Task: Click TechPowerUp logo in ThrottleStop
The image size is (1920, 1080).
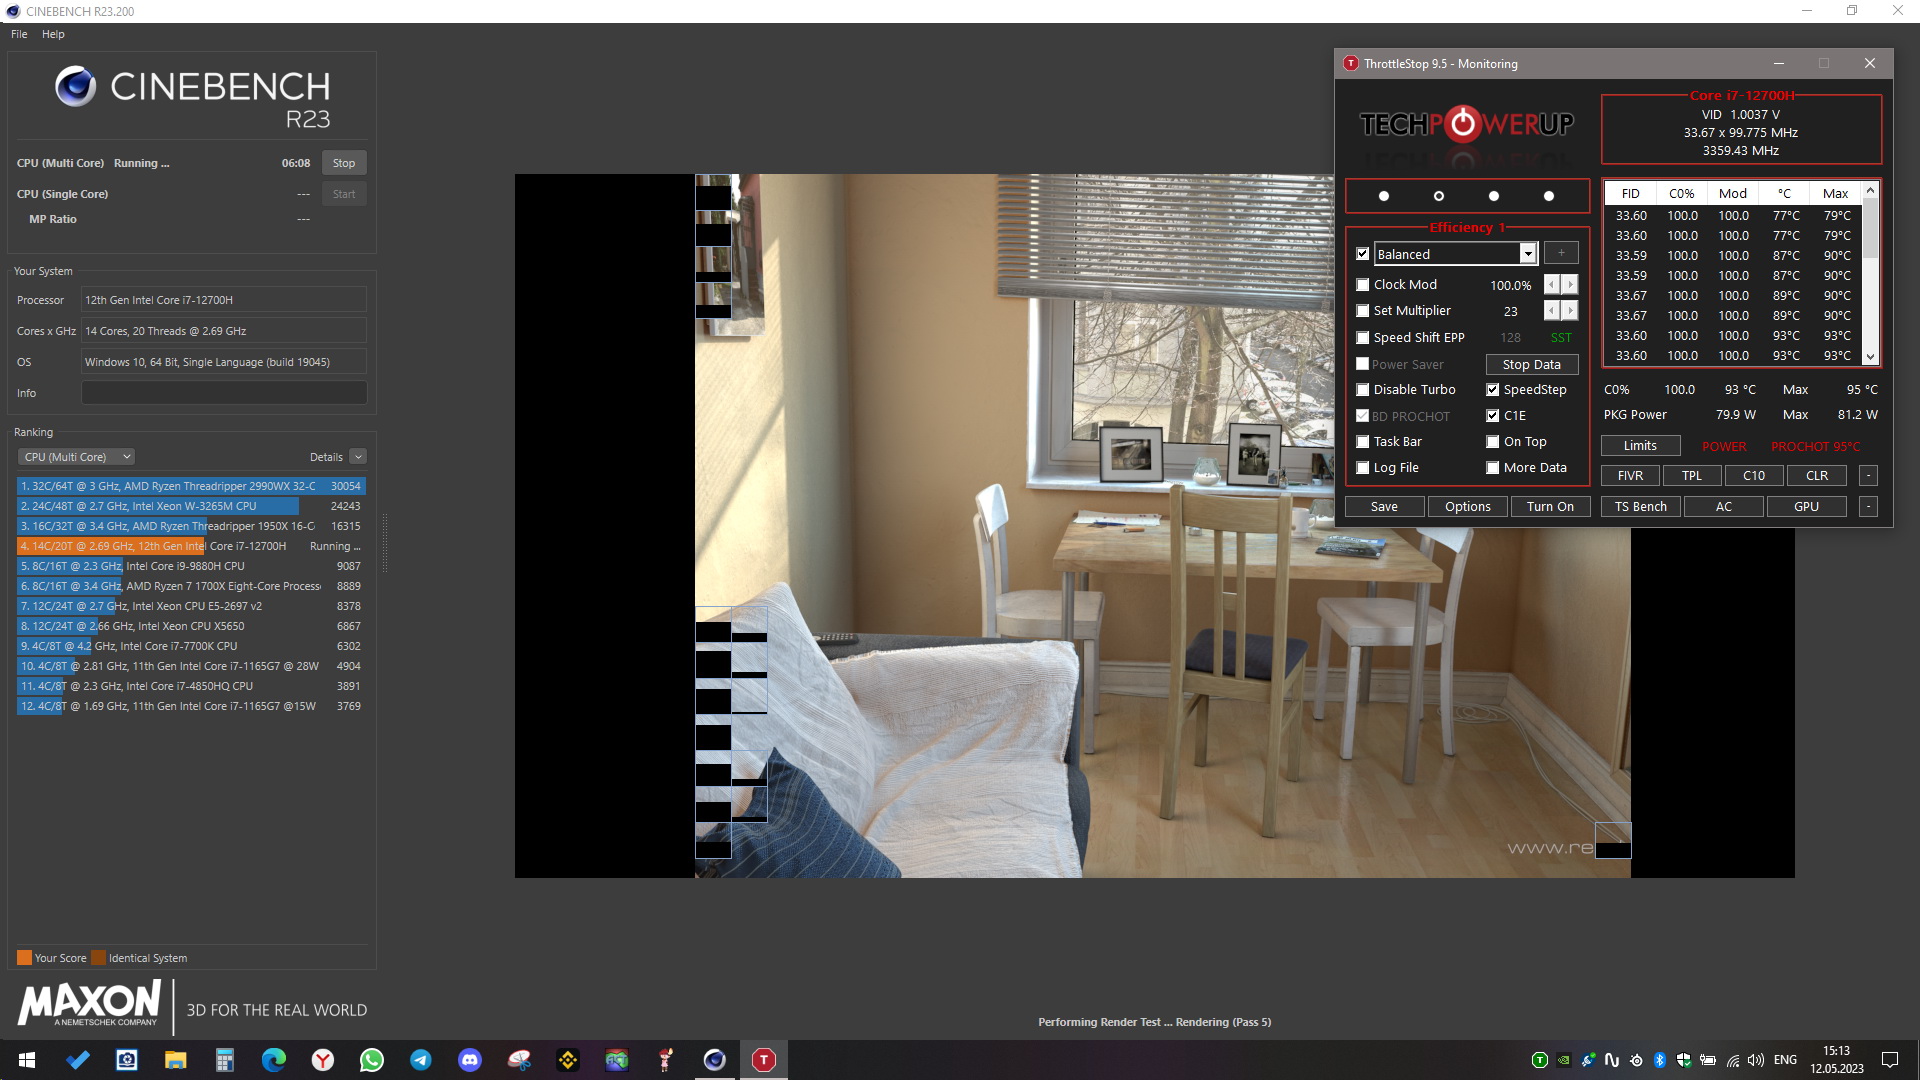Action: click(x=1466, y=124)
